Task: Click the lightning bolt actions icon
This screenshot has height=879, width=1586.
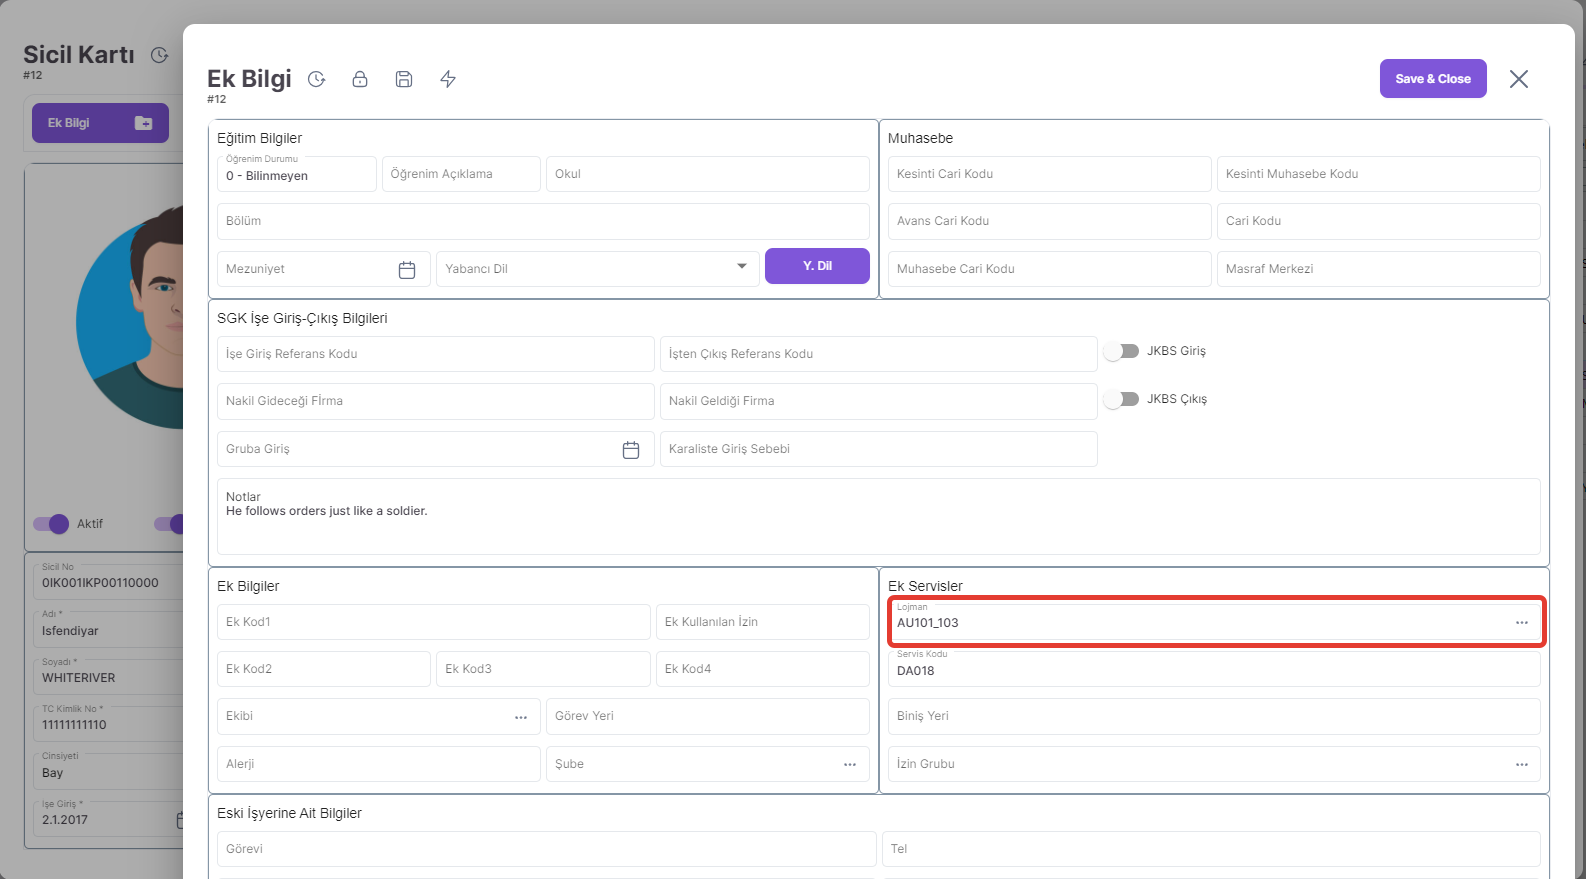Action: click(x=448, y=79)
